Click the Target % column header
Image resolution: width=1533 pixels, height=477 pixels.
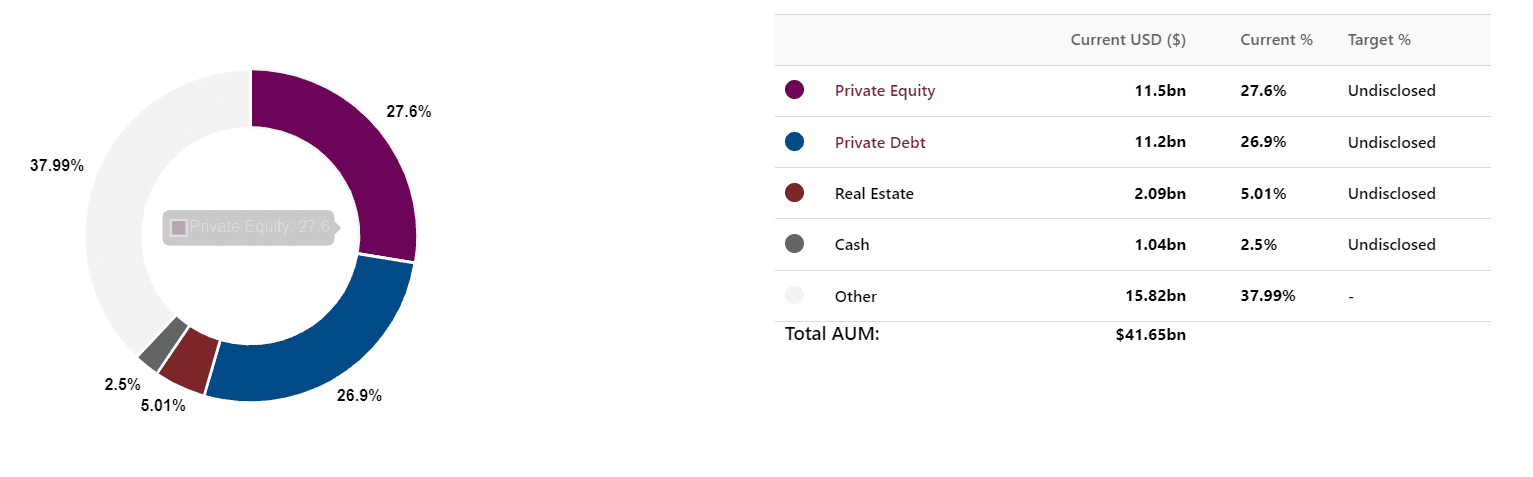coord(1379,40)
